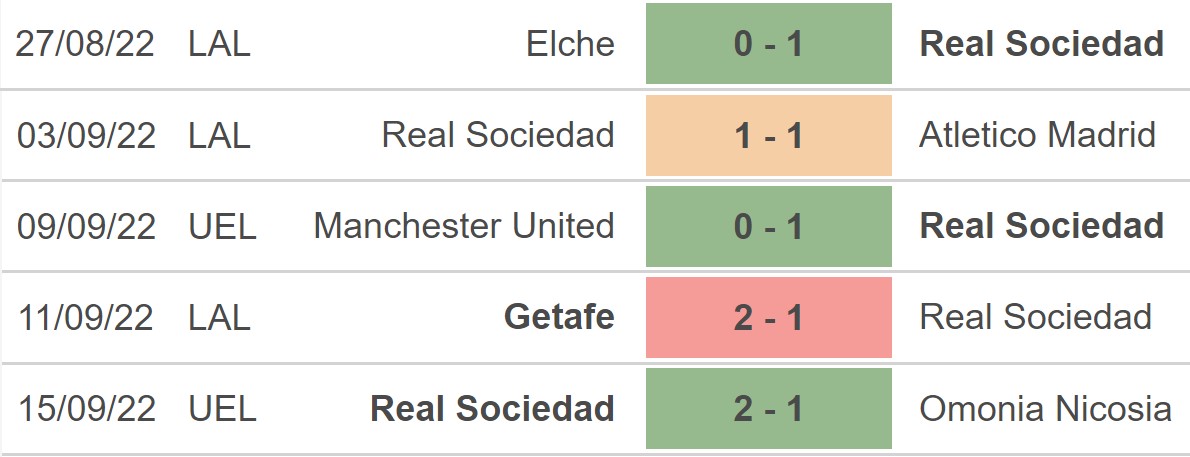Click bold Real Sociedad facing Omonia Nicosia

click(492, 408)
